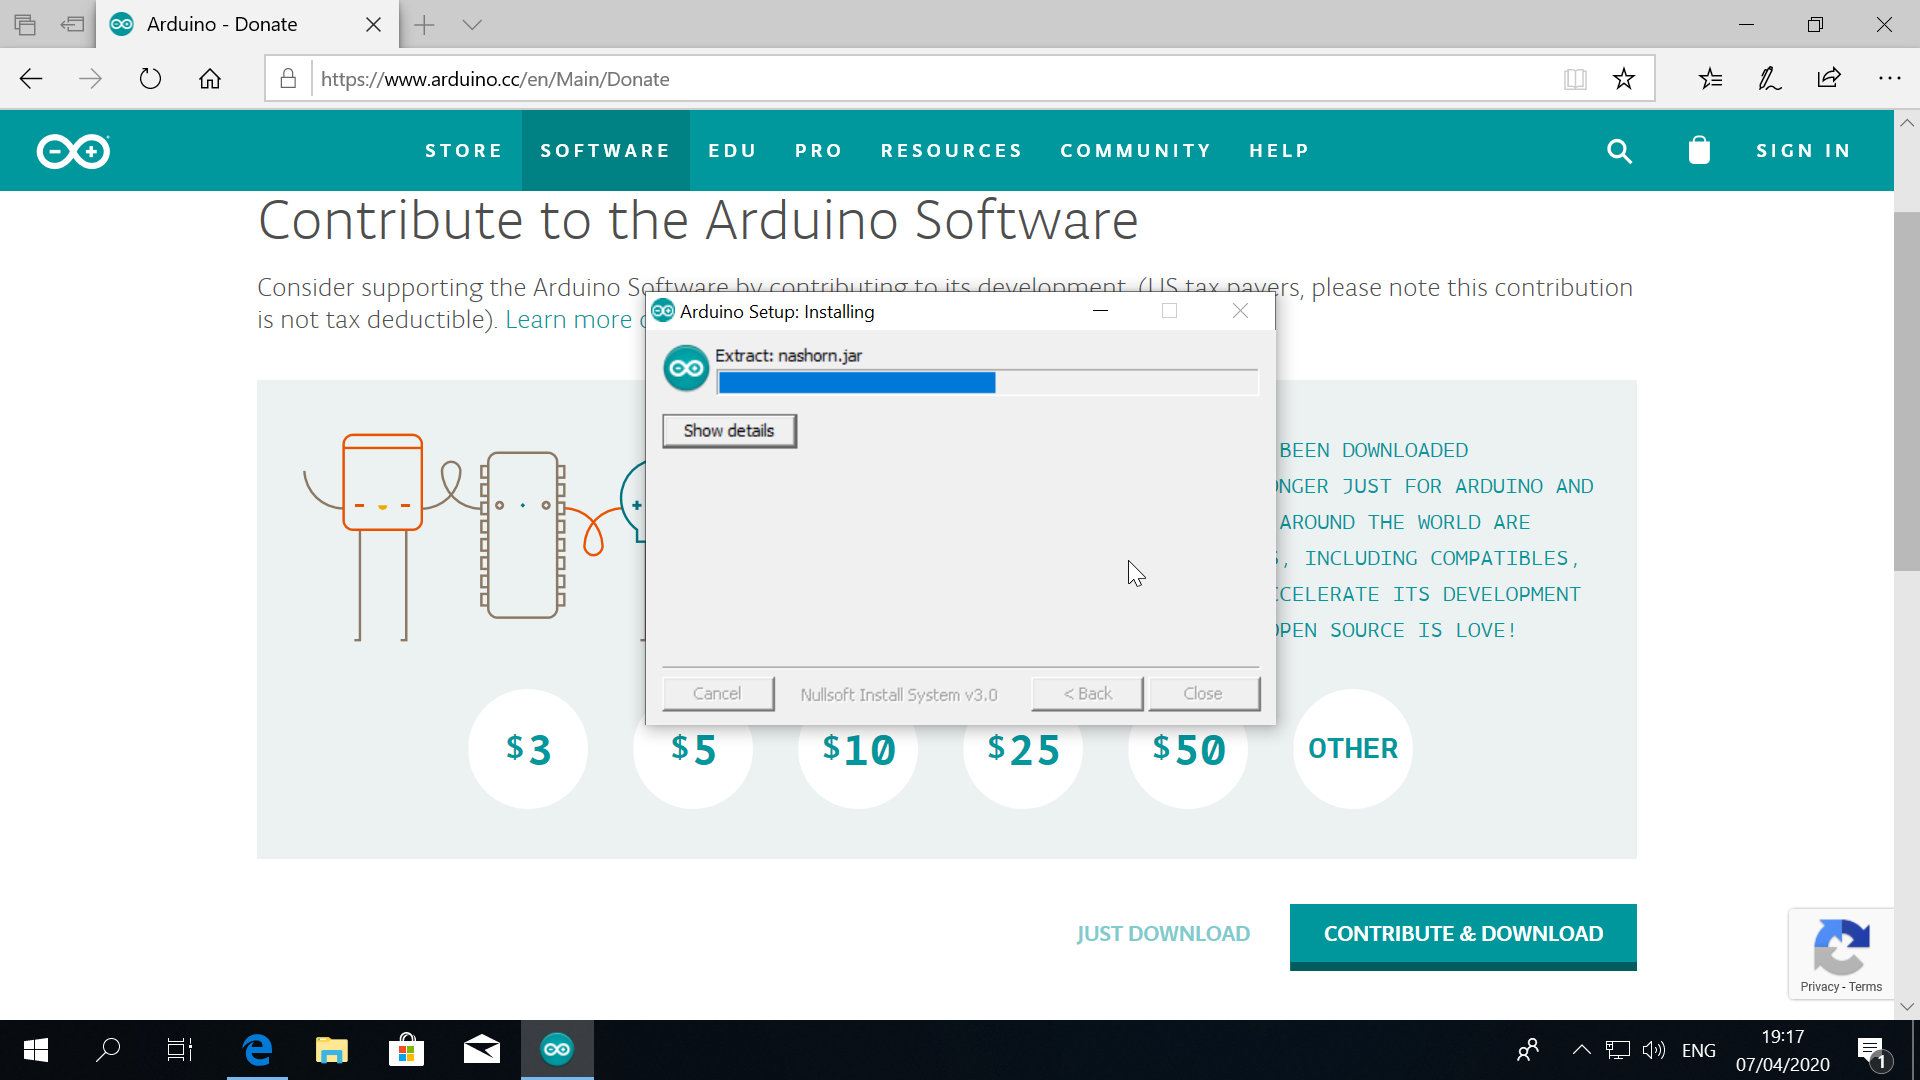Image resolution: width=1920 pixels, height=1080 pixels.
Task: Open a new tab with plus button
Action: coord(424,25)
